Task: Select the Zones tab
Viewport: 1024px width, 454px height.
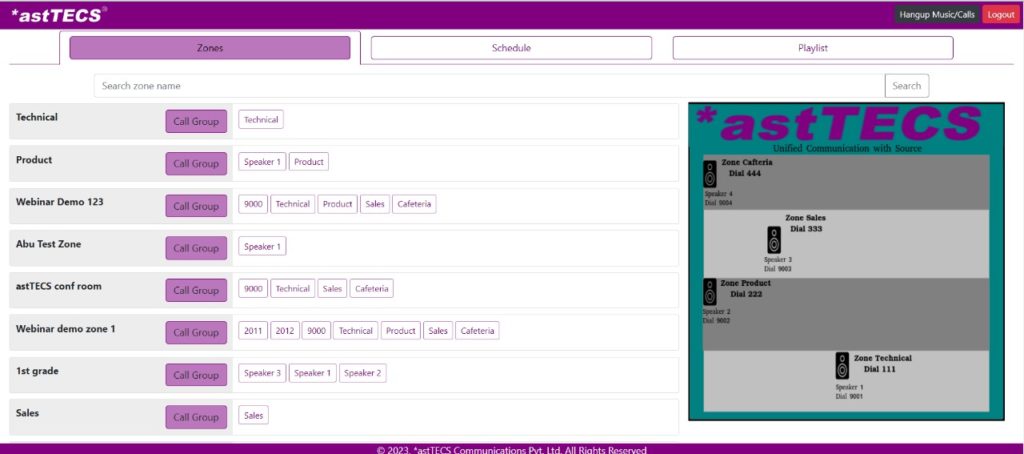Action: pyautogui.click(x=210, y=48)
